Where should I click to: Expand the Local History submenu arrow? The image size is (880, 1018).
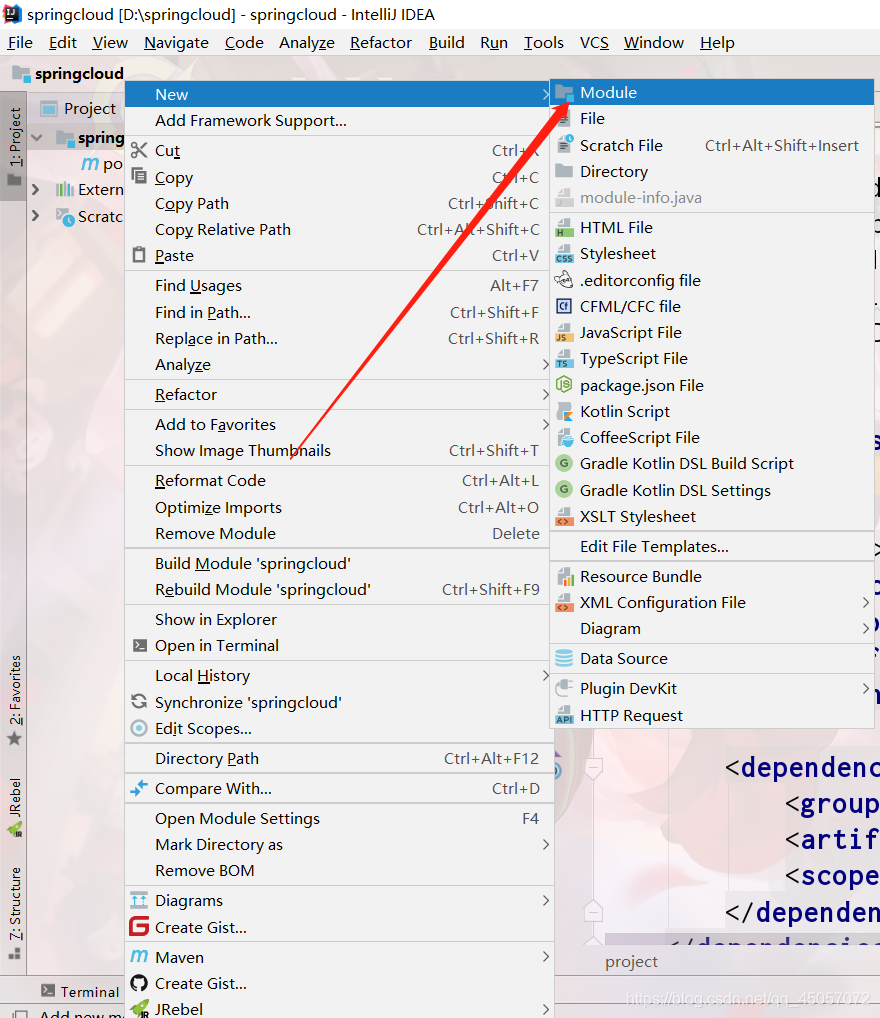[546, 676]
